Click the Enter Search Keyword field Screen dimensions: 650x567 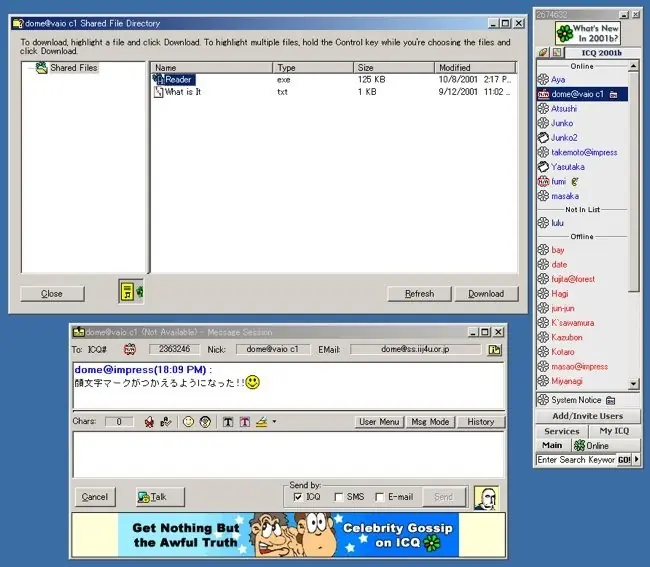click(576, 460)
